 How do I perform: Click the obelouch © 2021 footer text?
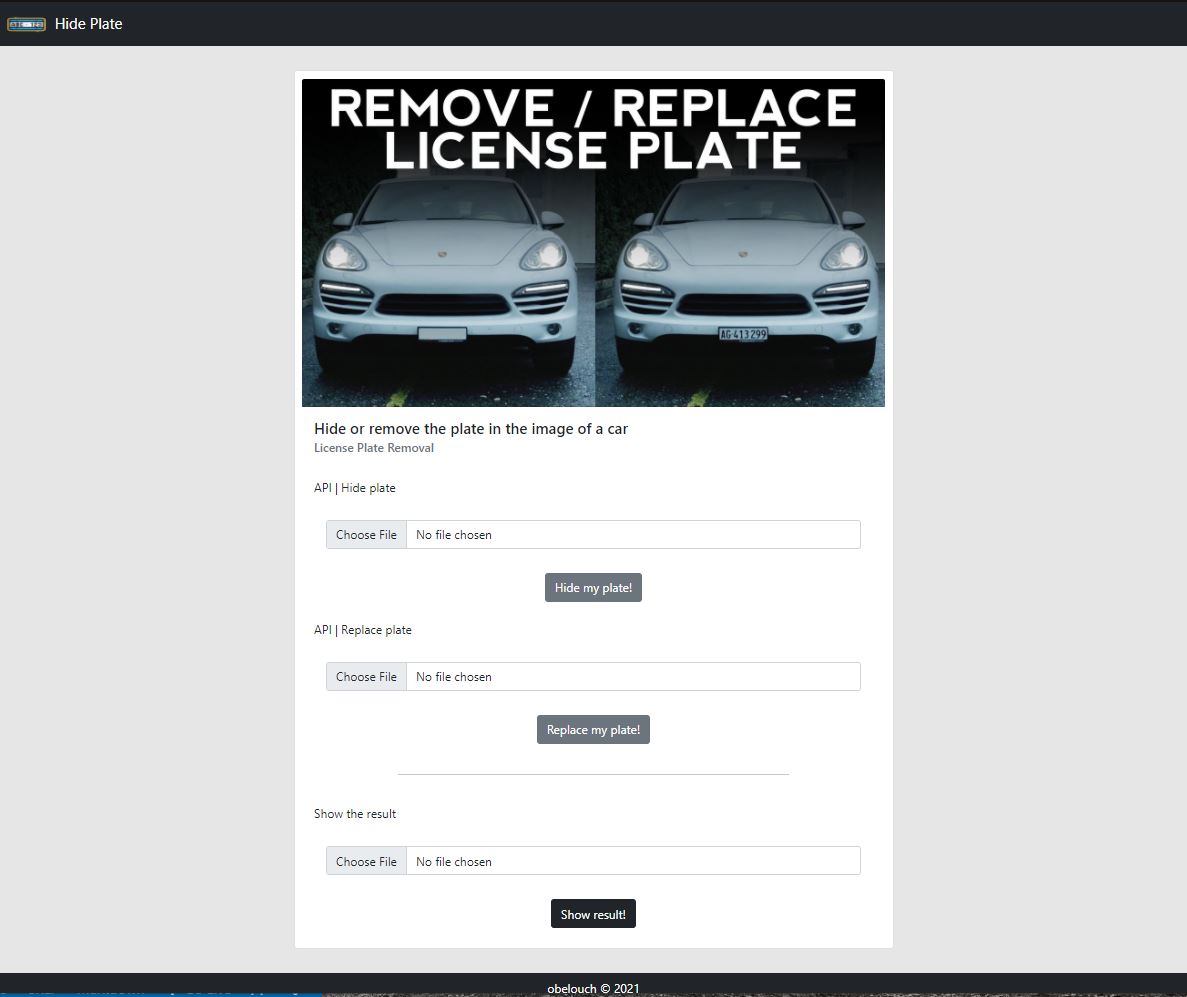(593, 988)
